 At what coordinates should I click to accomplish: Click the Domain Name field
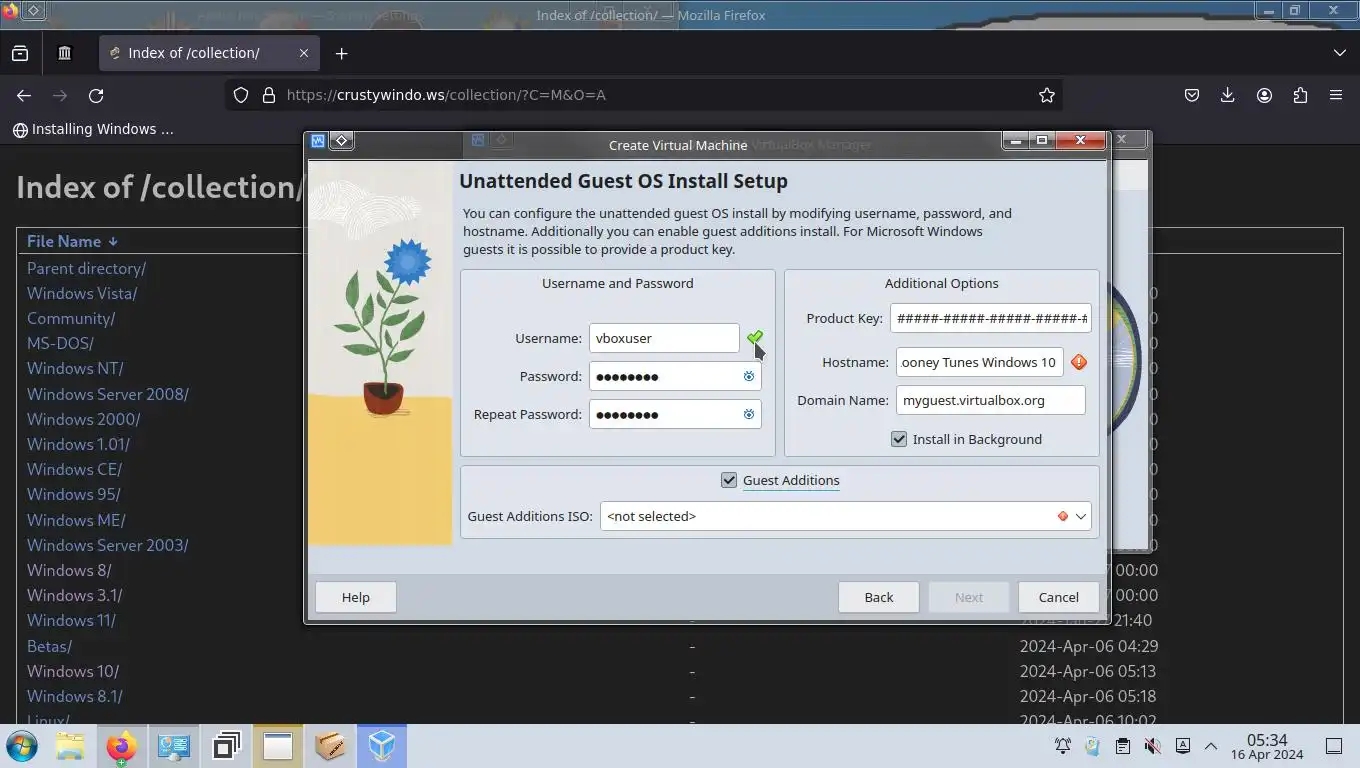(990, 400)
